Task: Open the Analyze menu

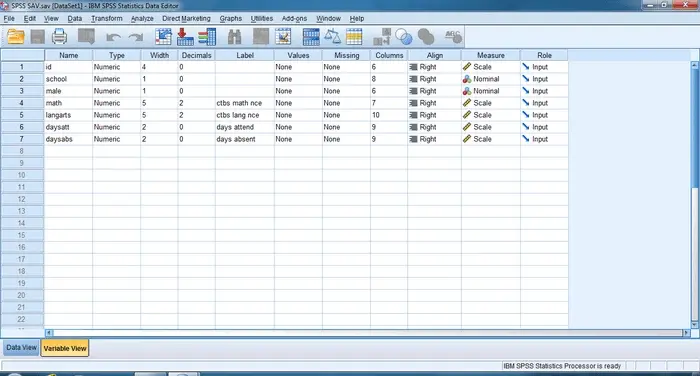Action: (x=142, y=18)
